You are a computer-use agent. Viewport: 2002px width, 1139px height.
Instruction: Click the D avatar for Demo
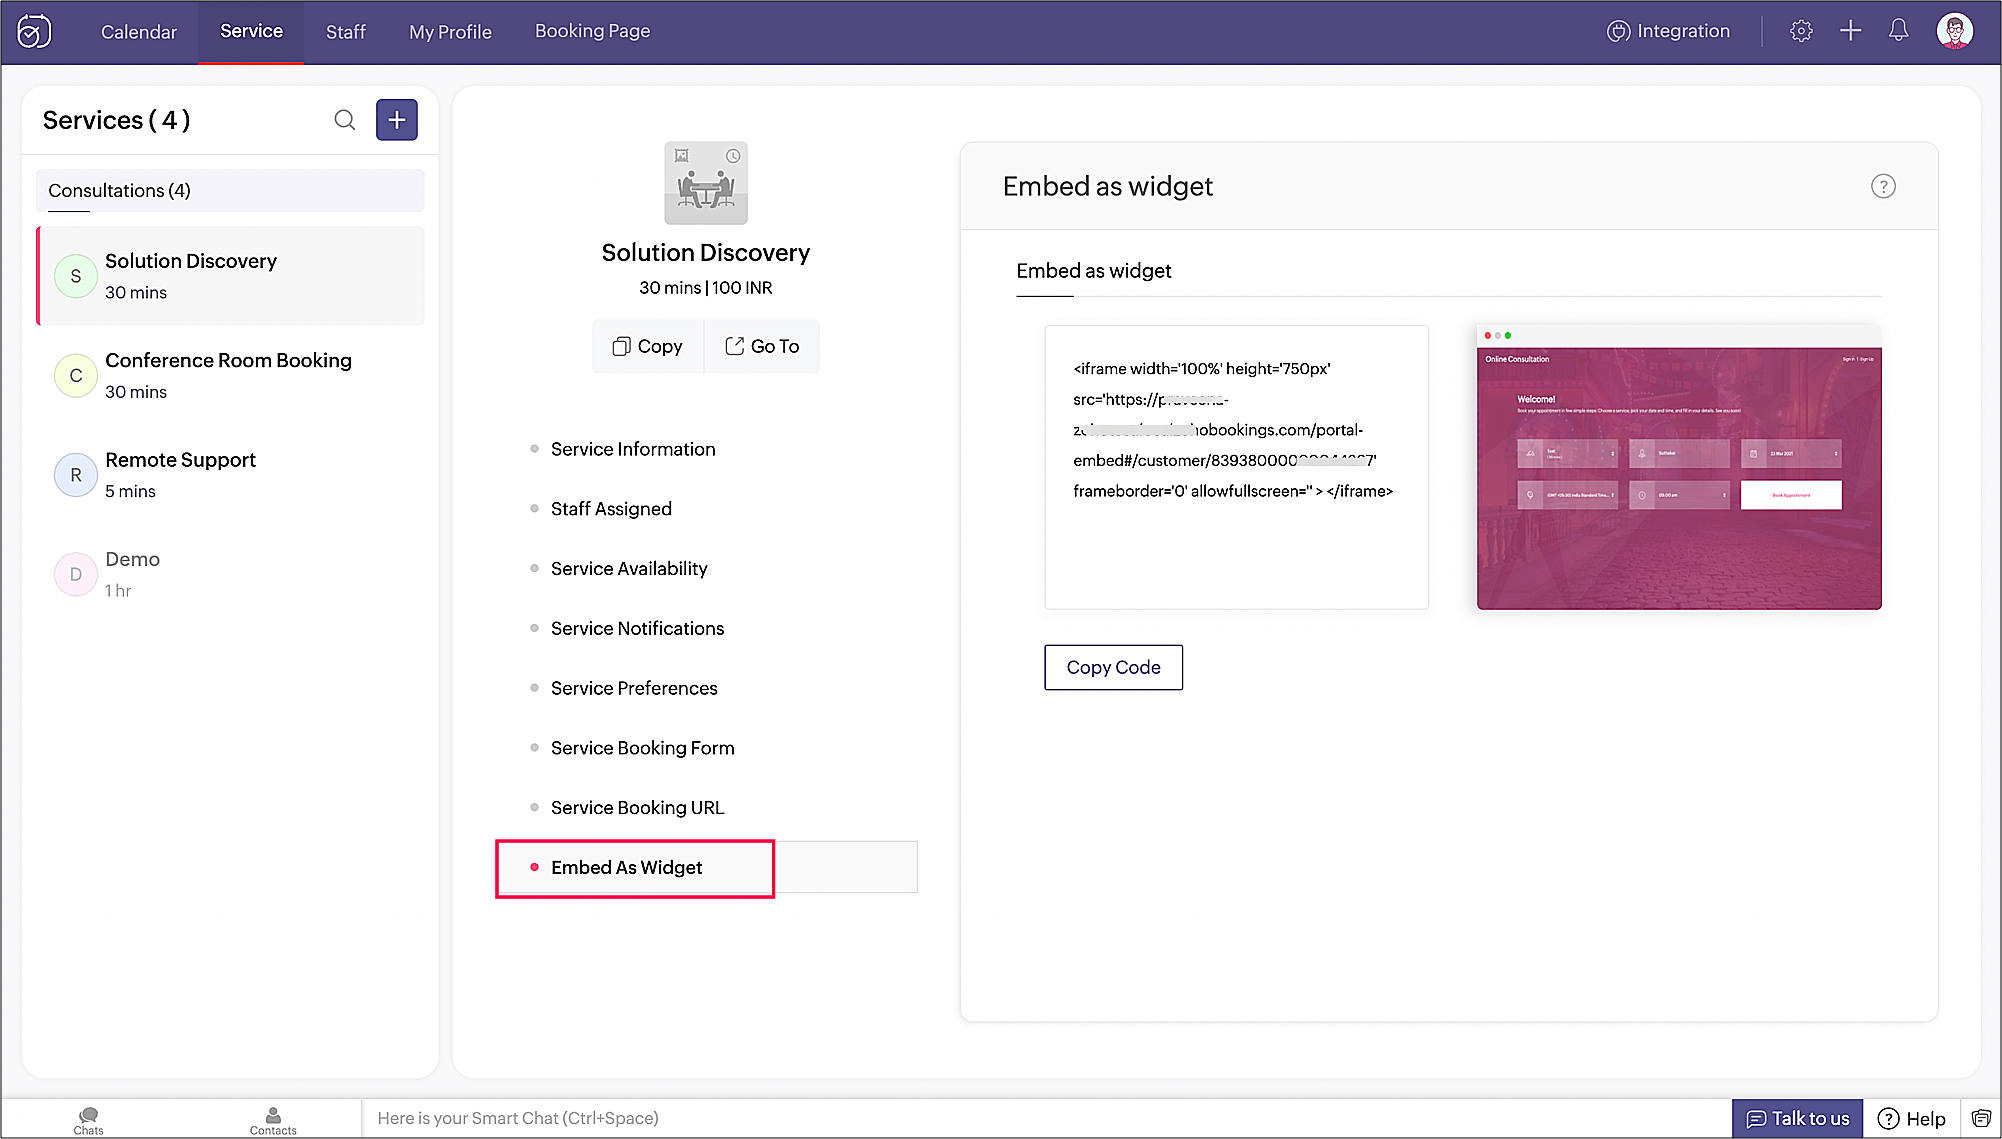point(76,574)
